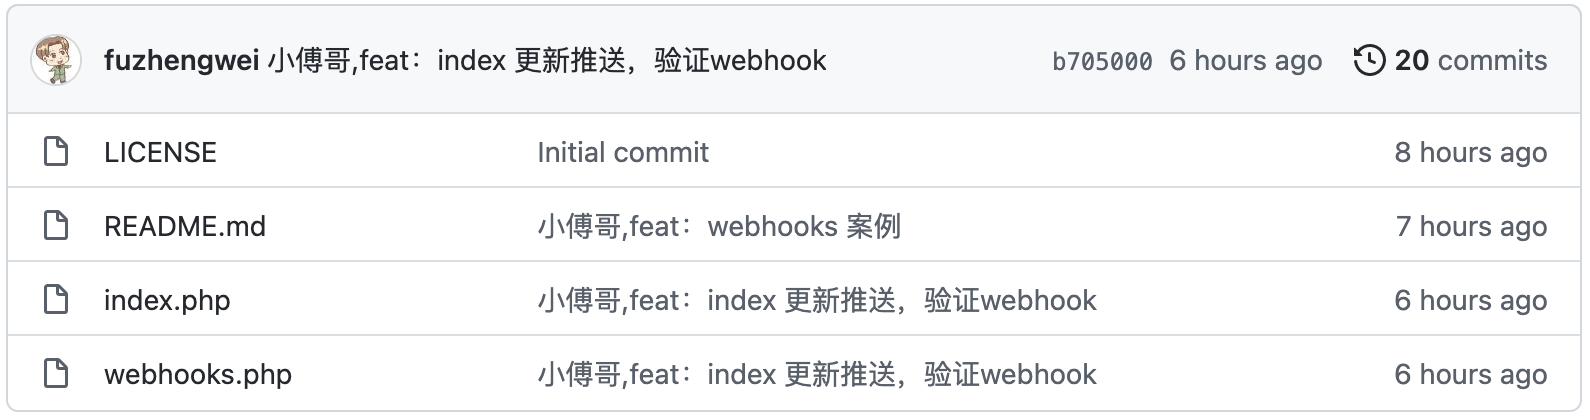Open fuzhengwei's avatar image
The width and height of the screenshot is (1590, 420).
pyautogui.click(x=56, y=60)
